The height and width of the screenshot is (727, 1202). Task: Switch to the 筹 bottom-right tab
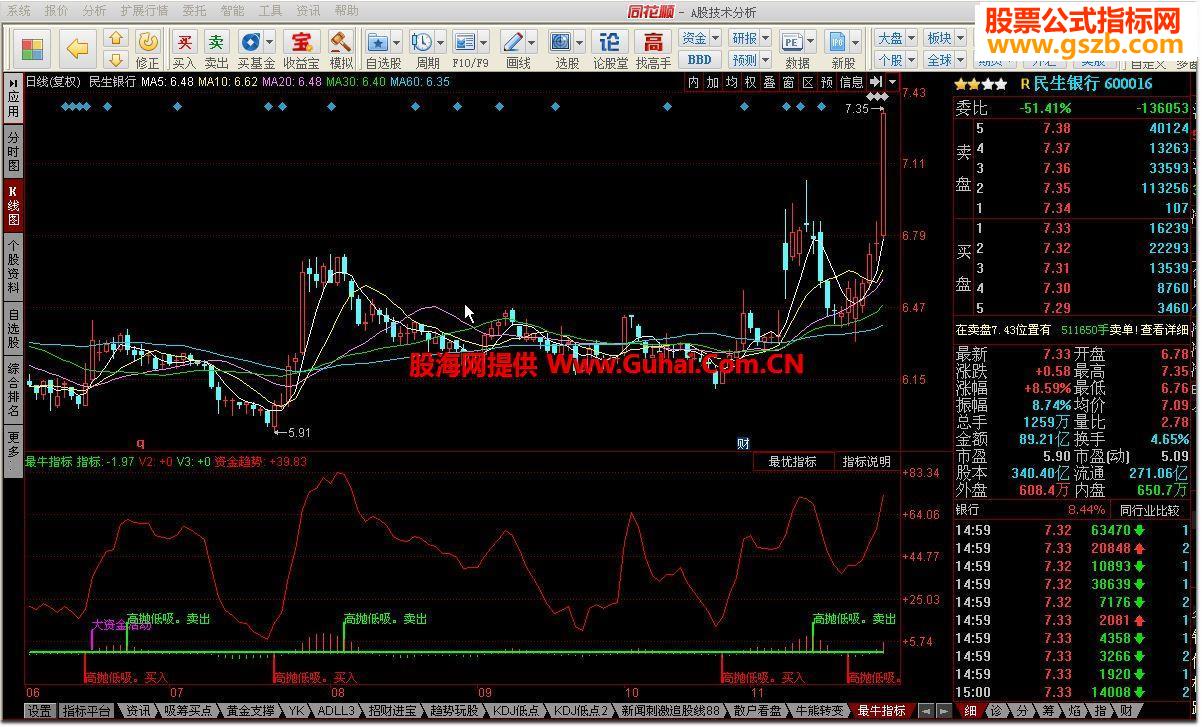(1047, 711)
